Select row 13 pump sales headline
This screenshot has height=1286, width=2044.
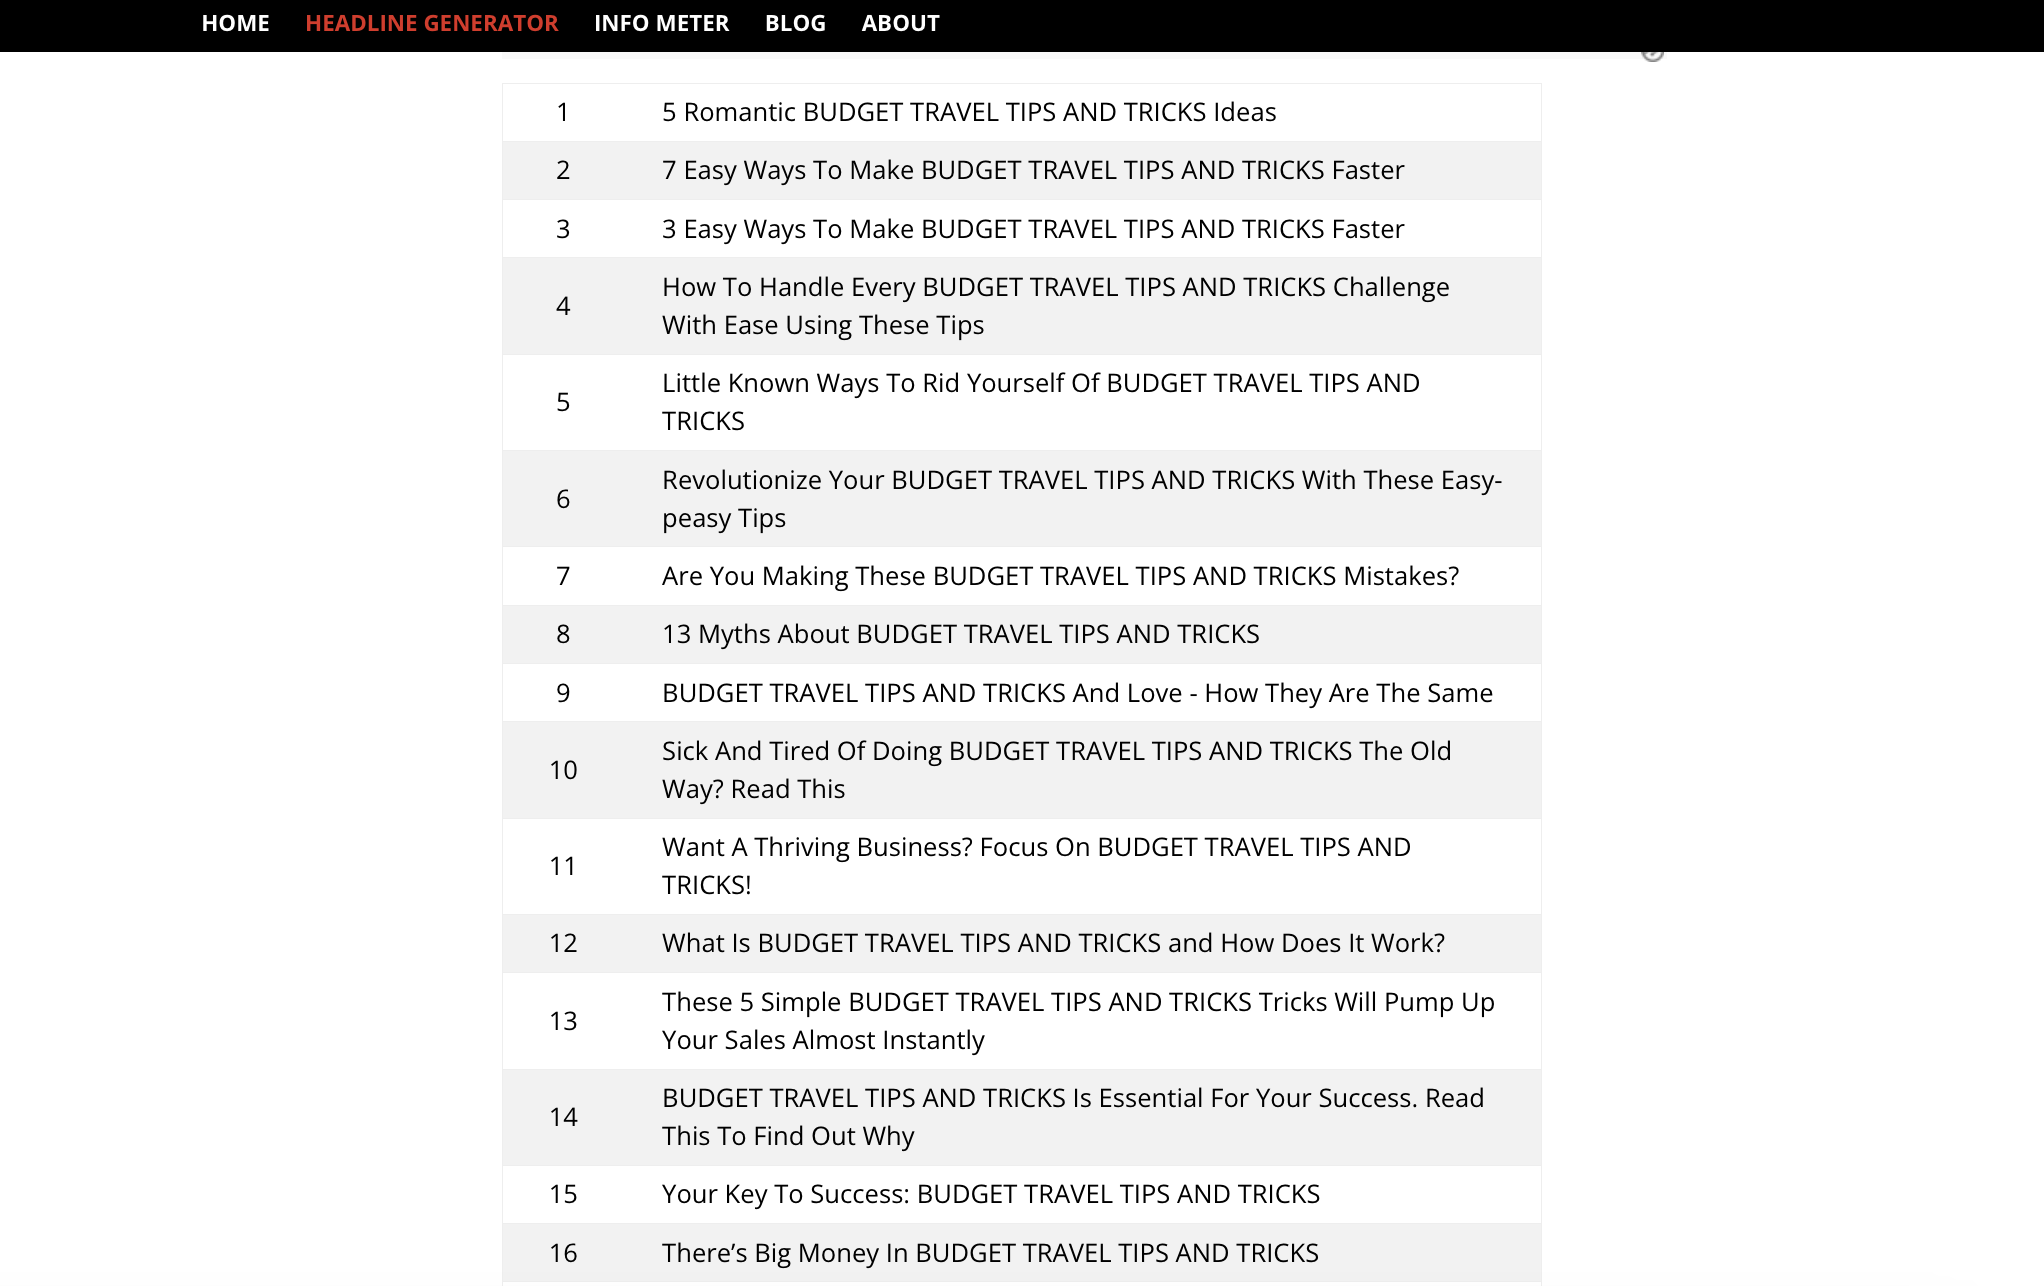coord(1078,1019)
